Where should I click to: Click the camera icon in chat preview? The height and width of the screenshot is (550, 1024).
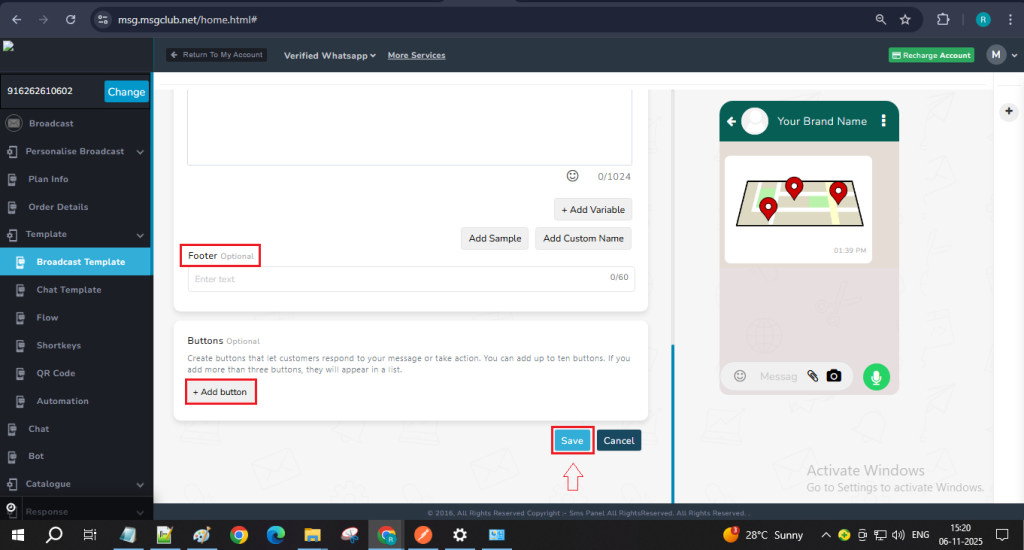[833, 376]
